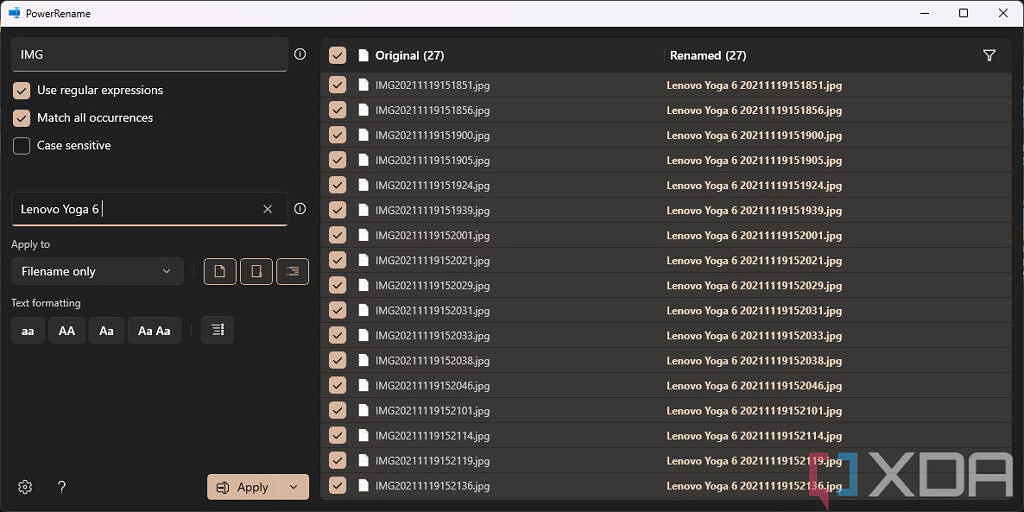Expand the arrow next to the Apply button
Image resolution: width=1024 pixels, height=512 pixels.
pos(293,487)
